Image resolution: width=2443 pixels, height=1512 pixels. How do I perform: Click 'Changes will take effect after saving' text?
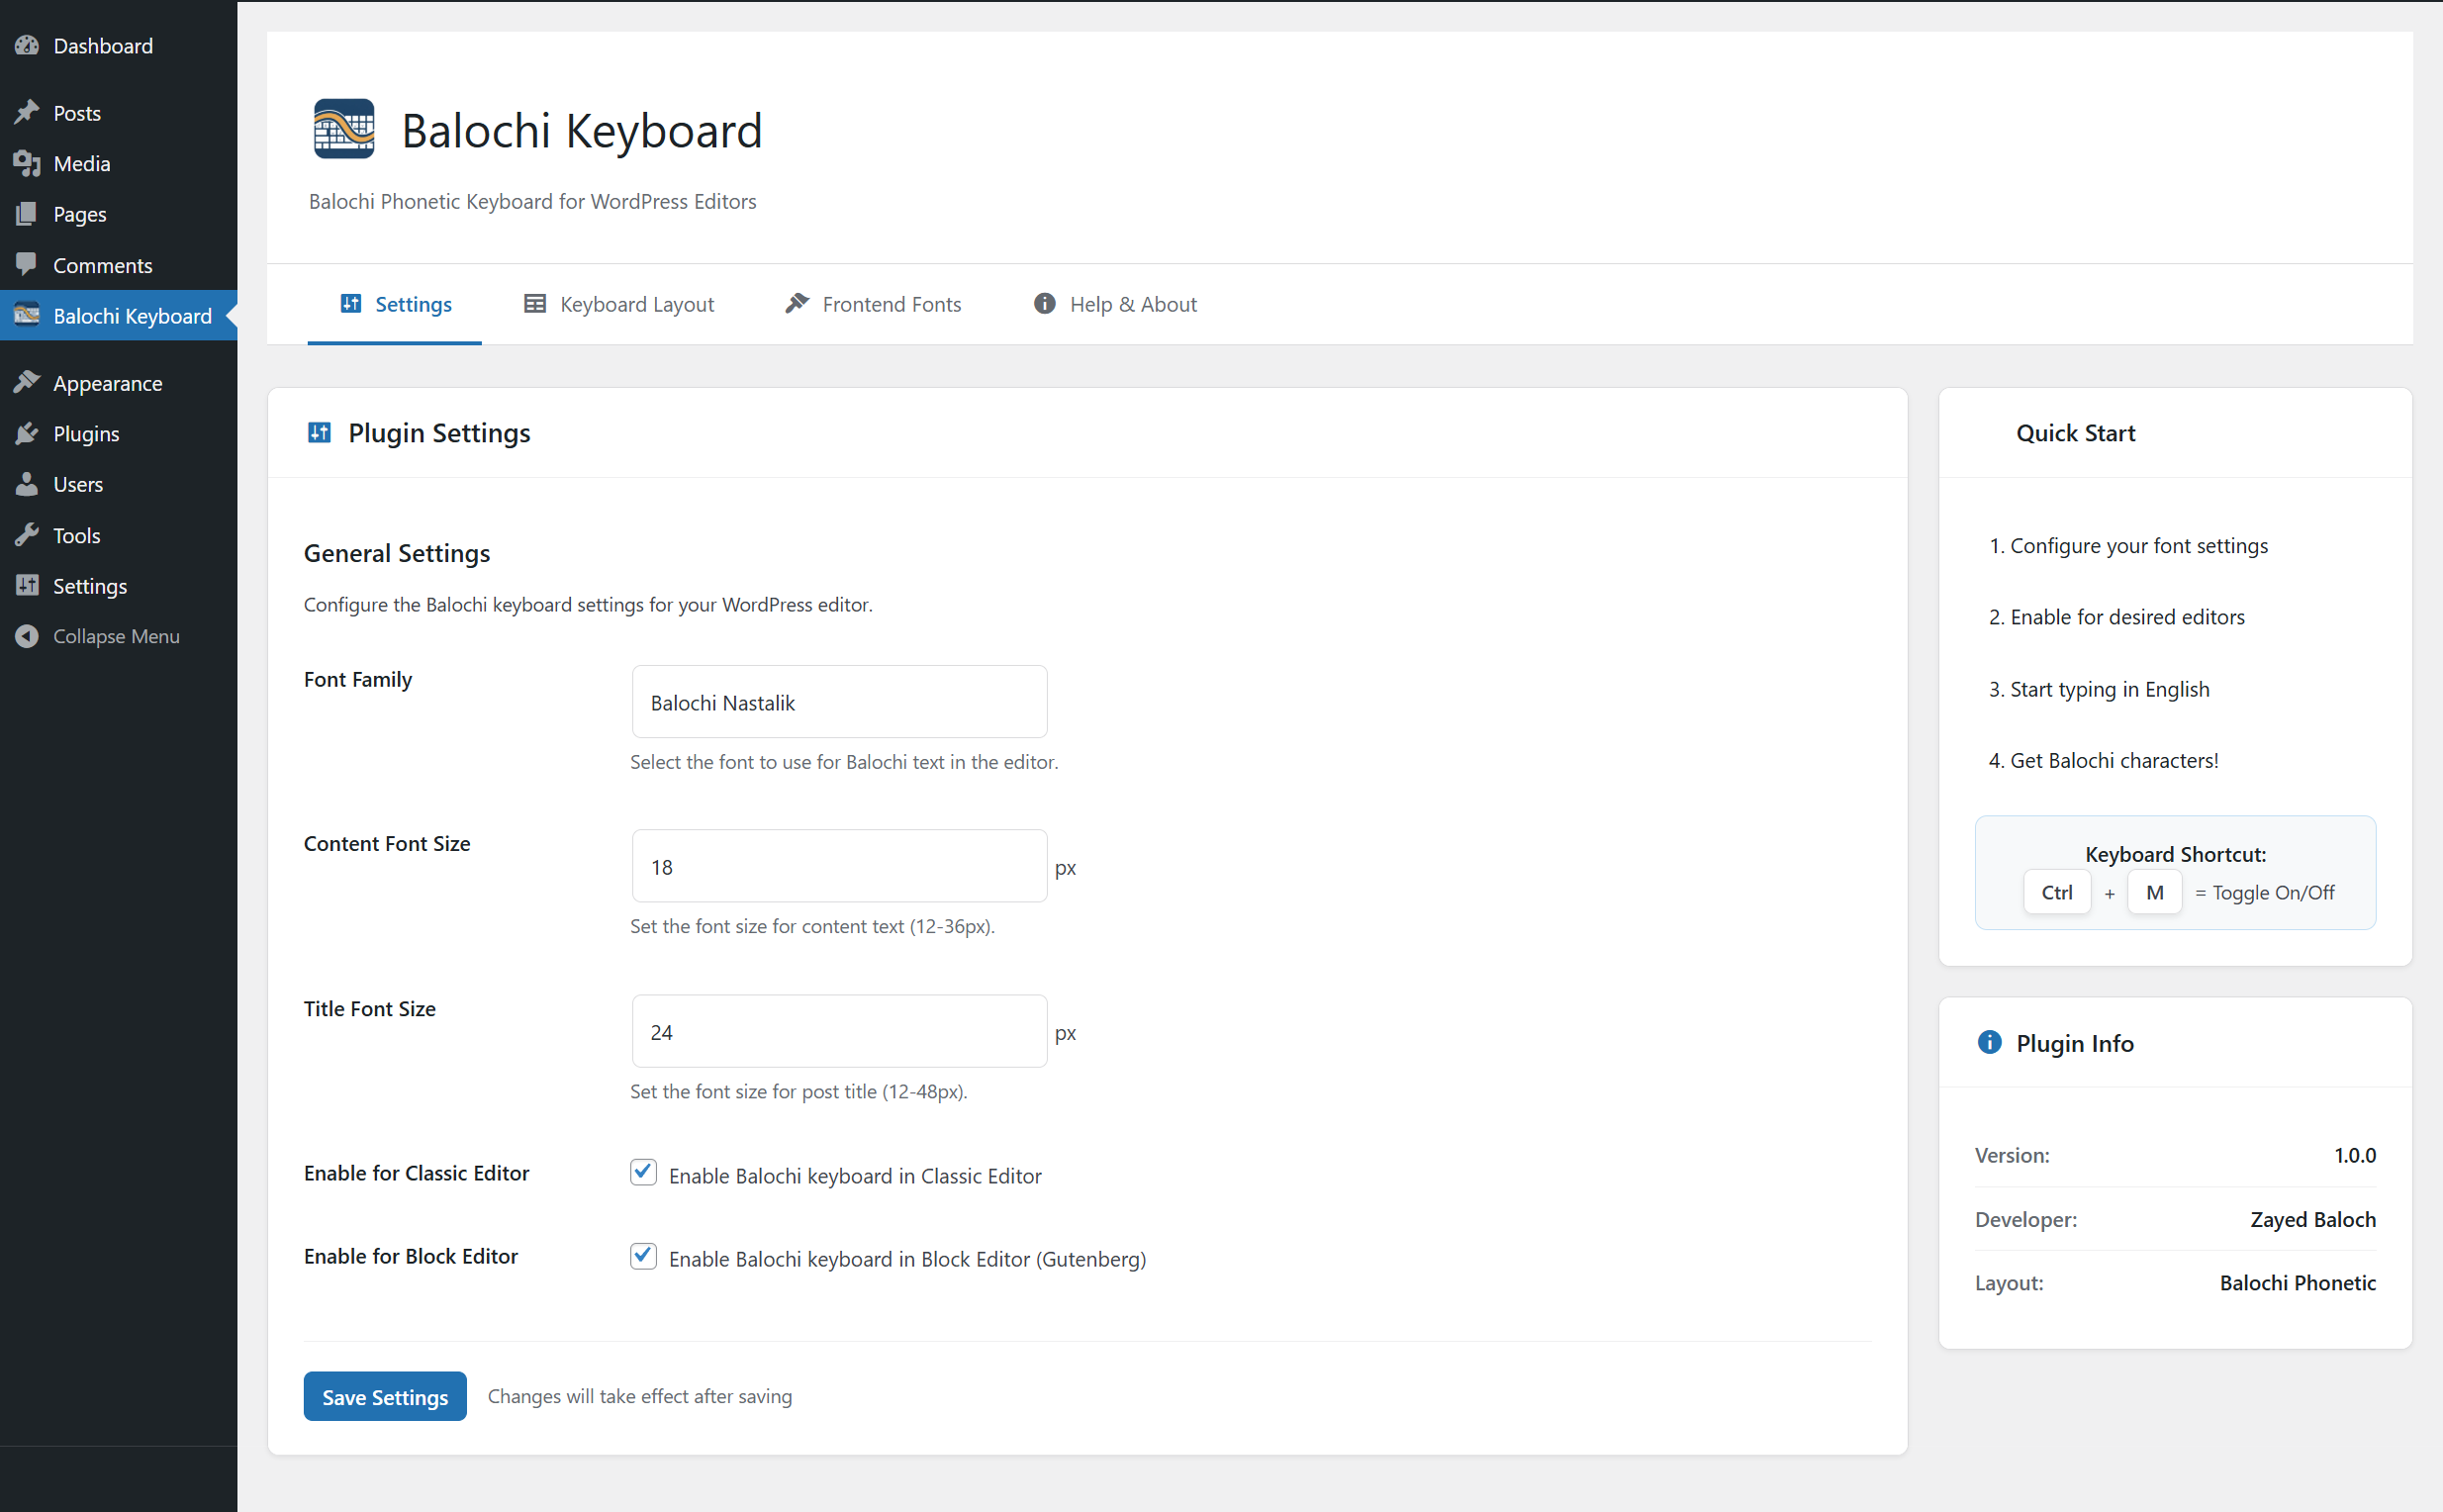[640, 1396]
